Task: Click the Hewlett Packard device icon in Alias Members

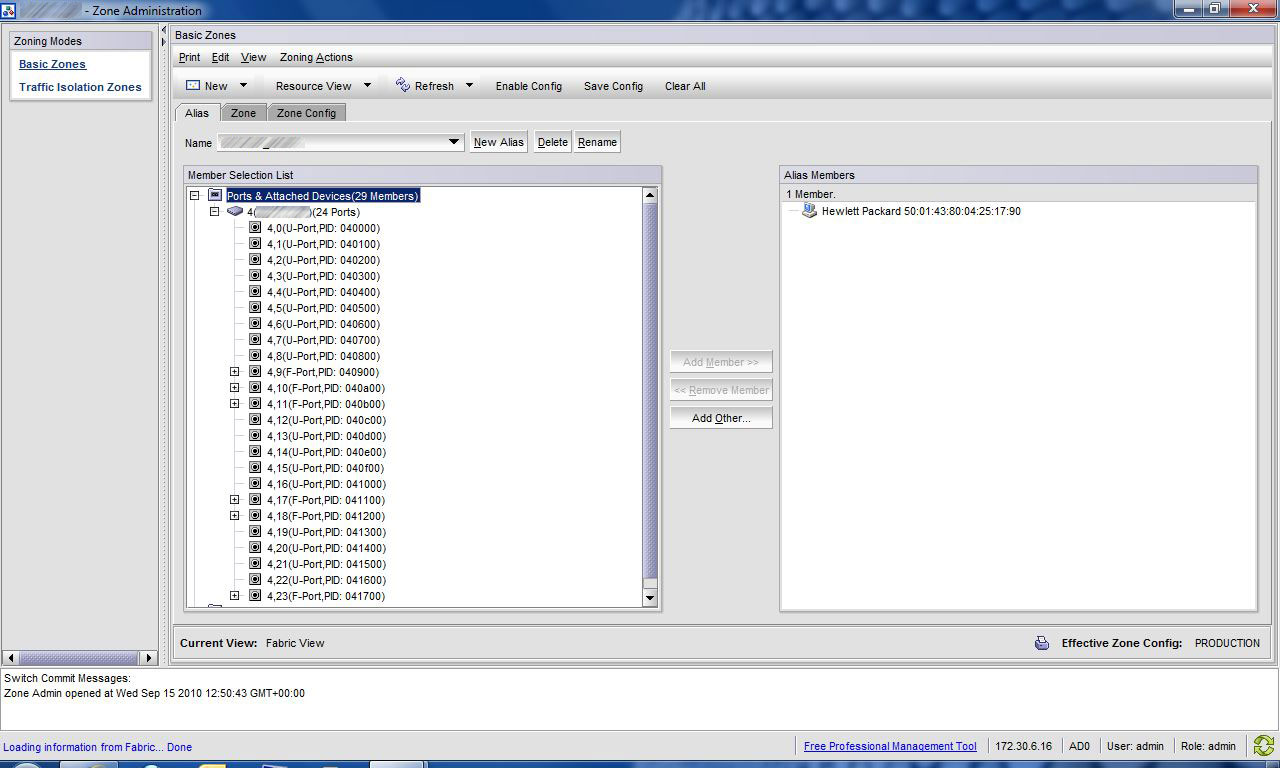Action: [x=809, y=211]
